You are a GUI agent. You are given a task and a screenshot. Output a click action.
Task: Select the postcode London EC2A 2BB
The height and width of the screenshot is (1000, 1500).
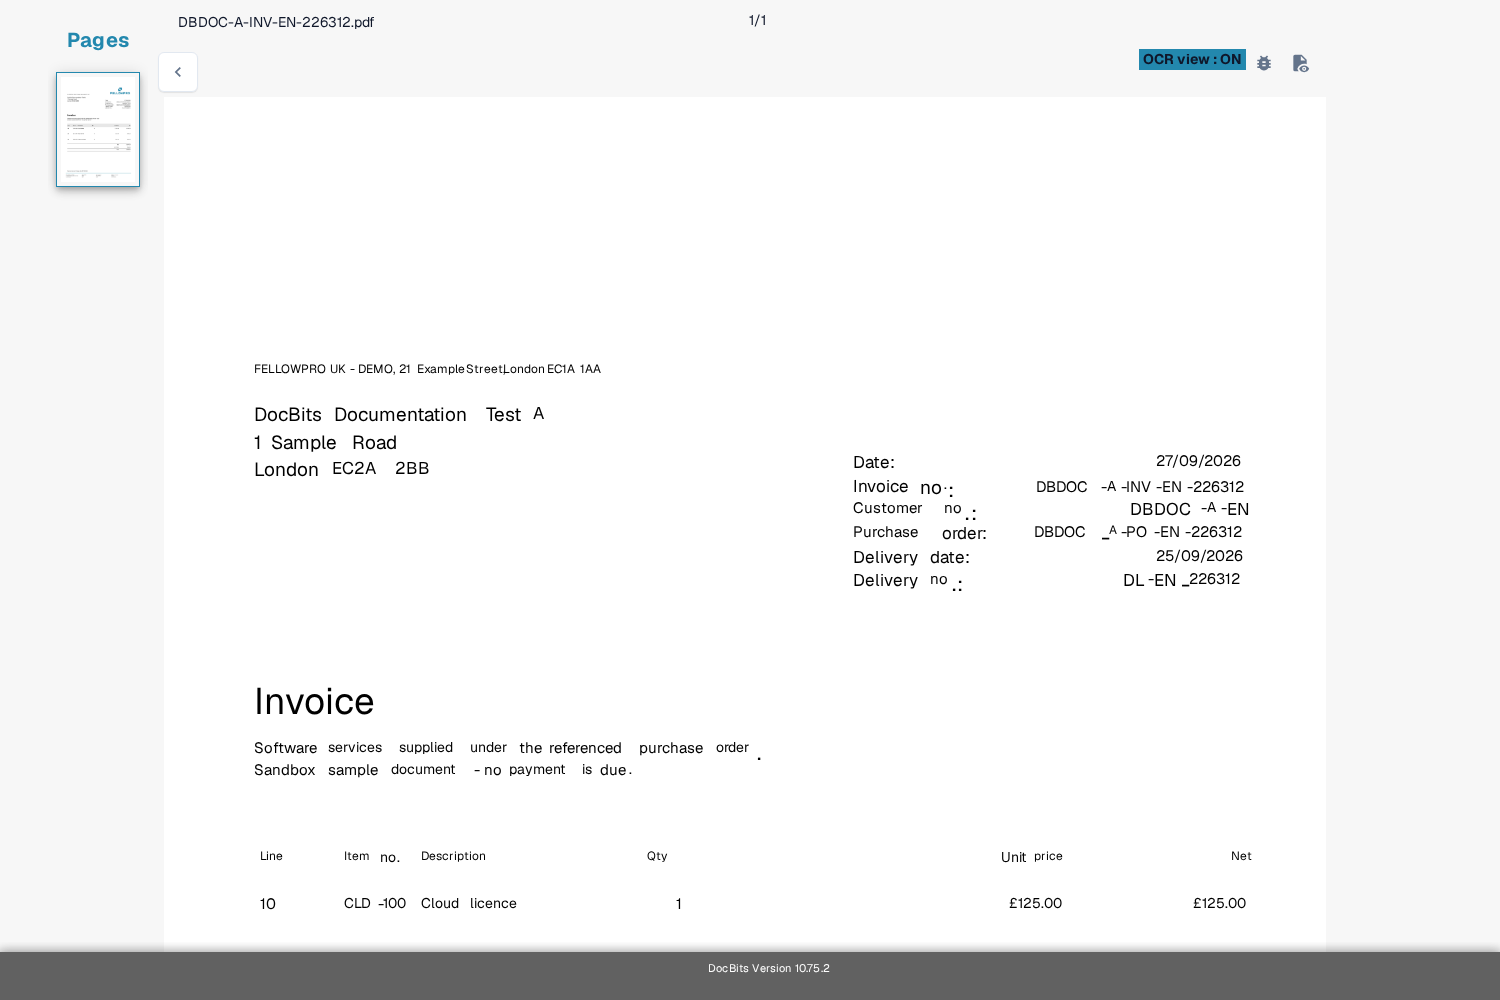(341, 469)
